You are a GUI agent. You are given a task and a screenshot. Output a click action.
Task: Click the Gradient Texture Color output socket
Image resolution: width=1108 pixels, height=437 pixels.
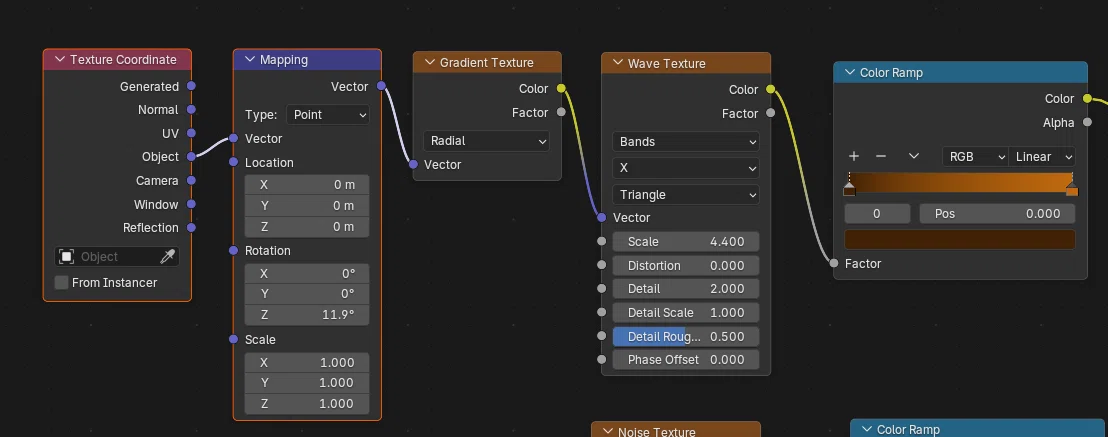click(561, 88)
